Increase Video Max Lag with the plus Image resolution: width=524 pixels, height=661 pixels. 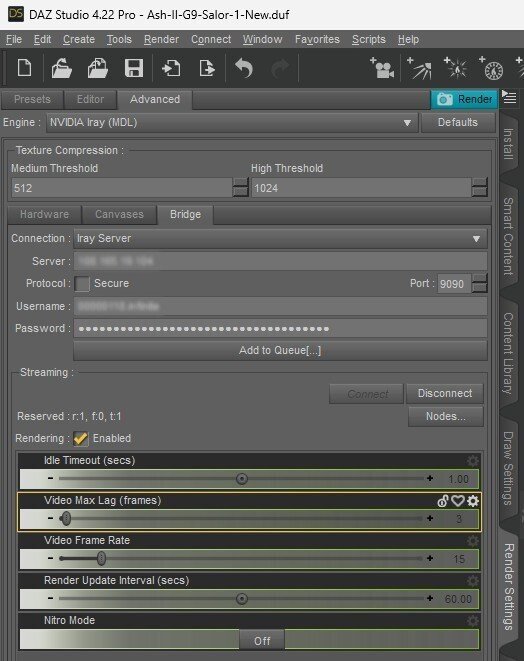pyautogui.click(x=430, y=518)
